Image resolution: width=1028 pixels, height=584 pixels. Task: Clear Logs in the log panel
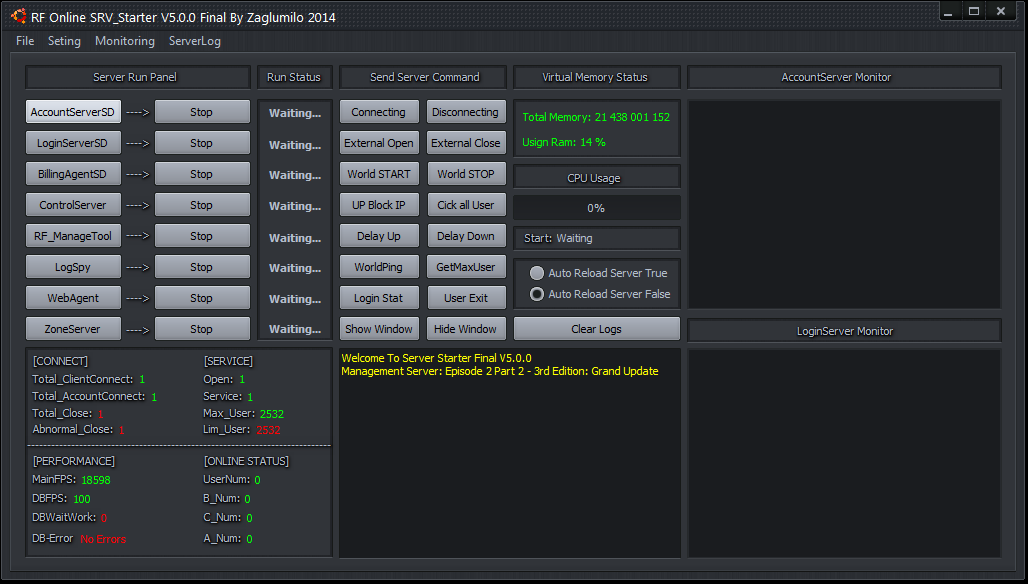(x=597, y=329)
